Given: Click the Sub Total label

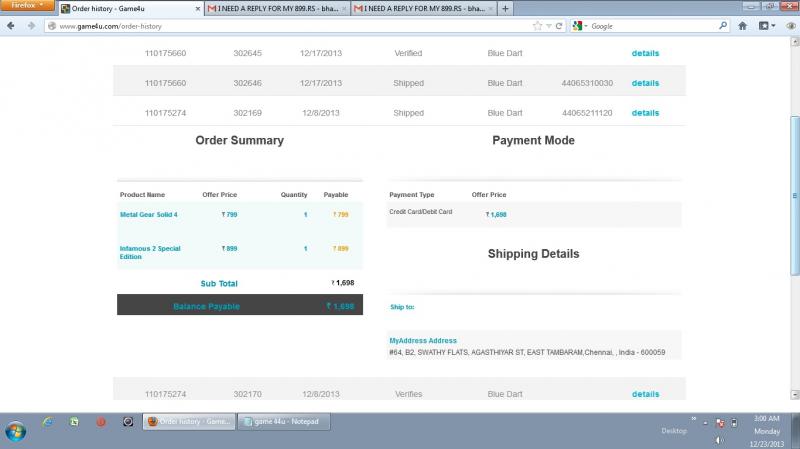Looking at the screenshot, I should point(219,283).
